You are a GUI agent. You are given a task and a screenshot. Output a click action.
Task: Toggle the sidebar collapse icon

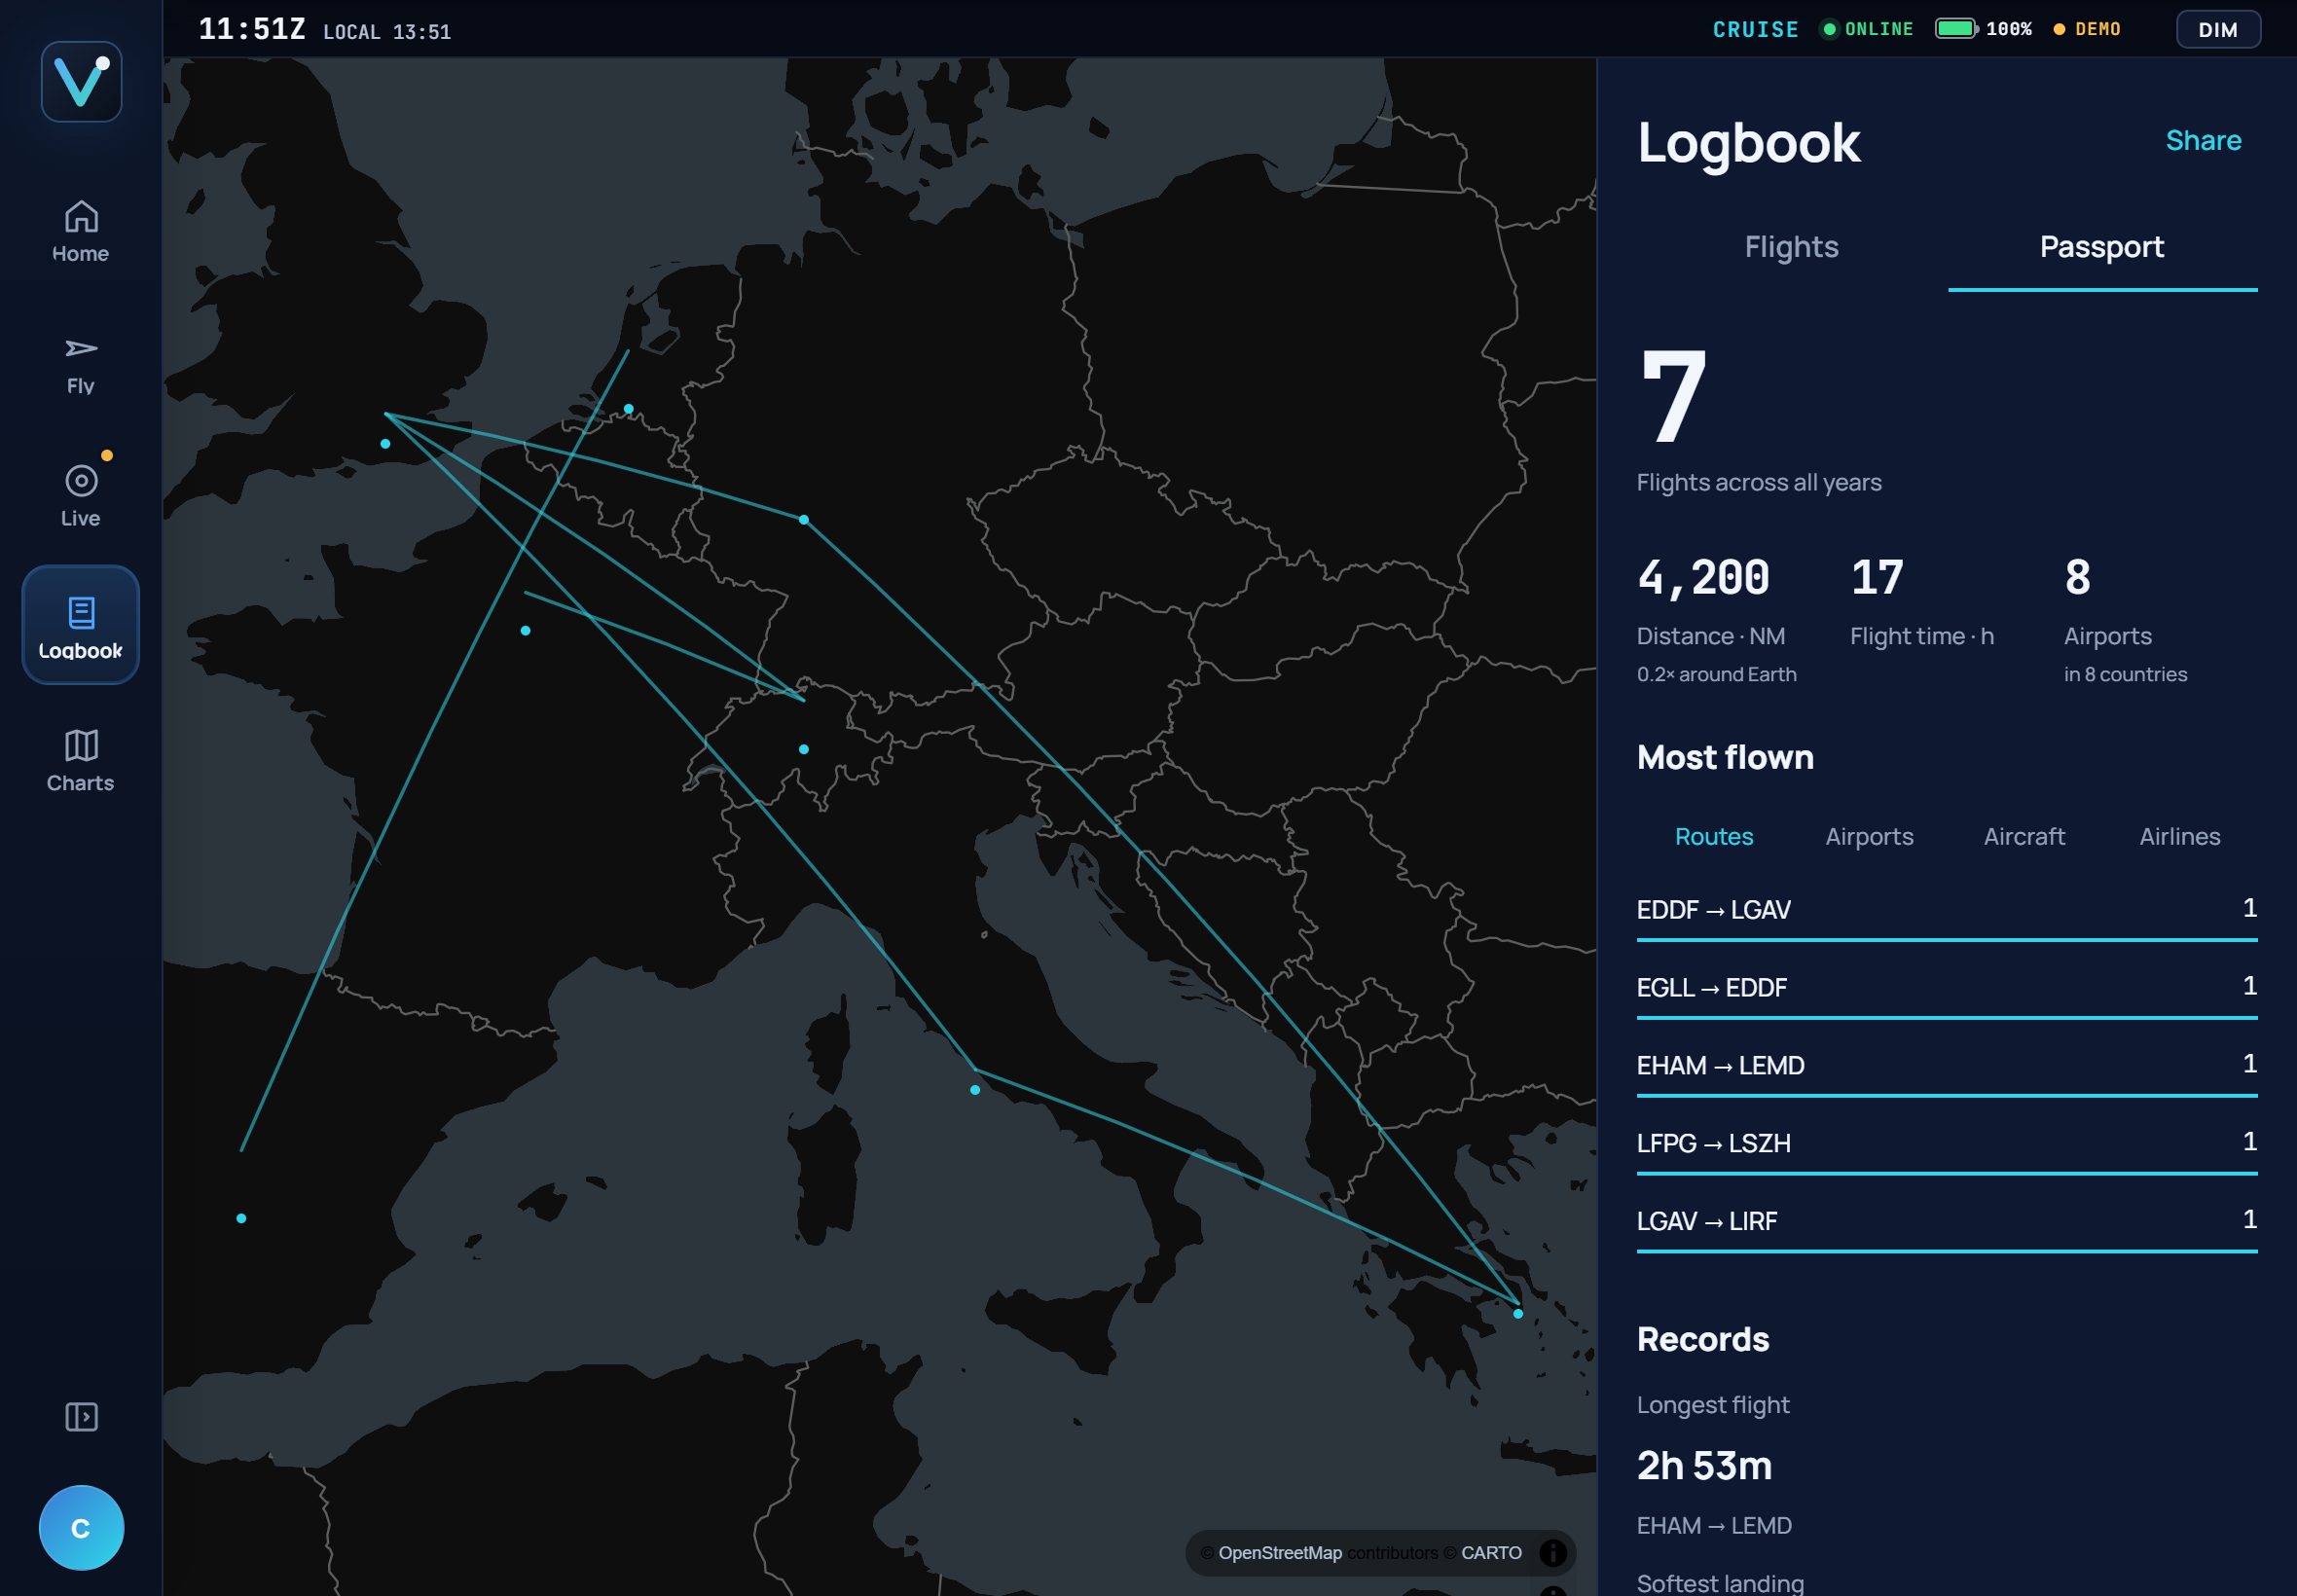point(81,1416)
